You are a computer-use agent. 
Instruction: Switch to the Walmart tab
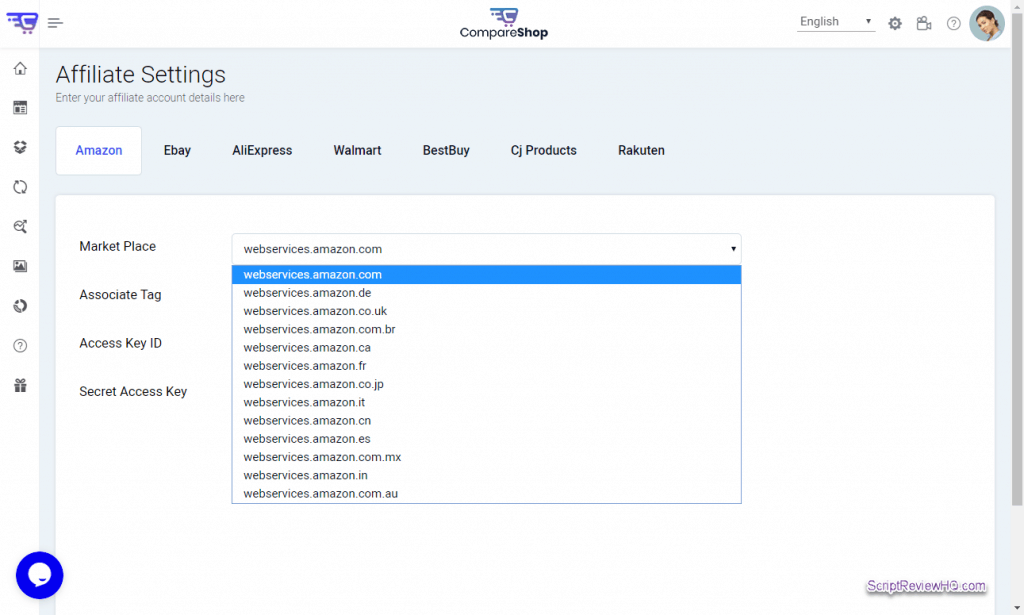pos(357,150)
